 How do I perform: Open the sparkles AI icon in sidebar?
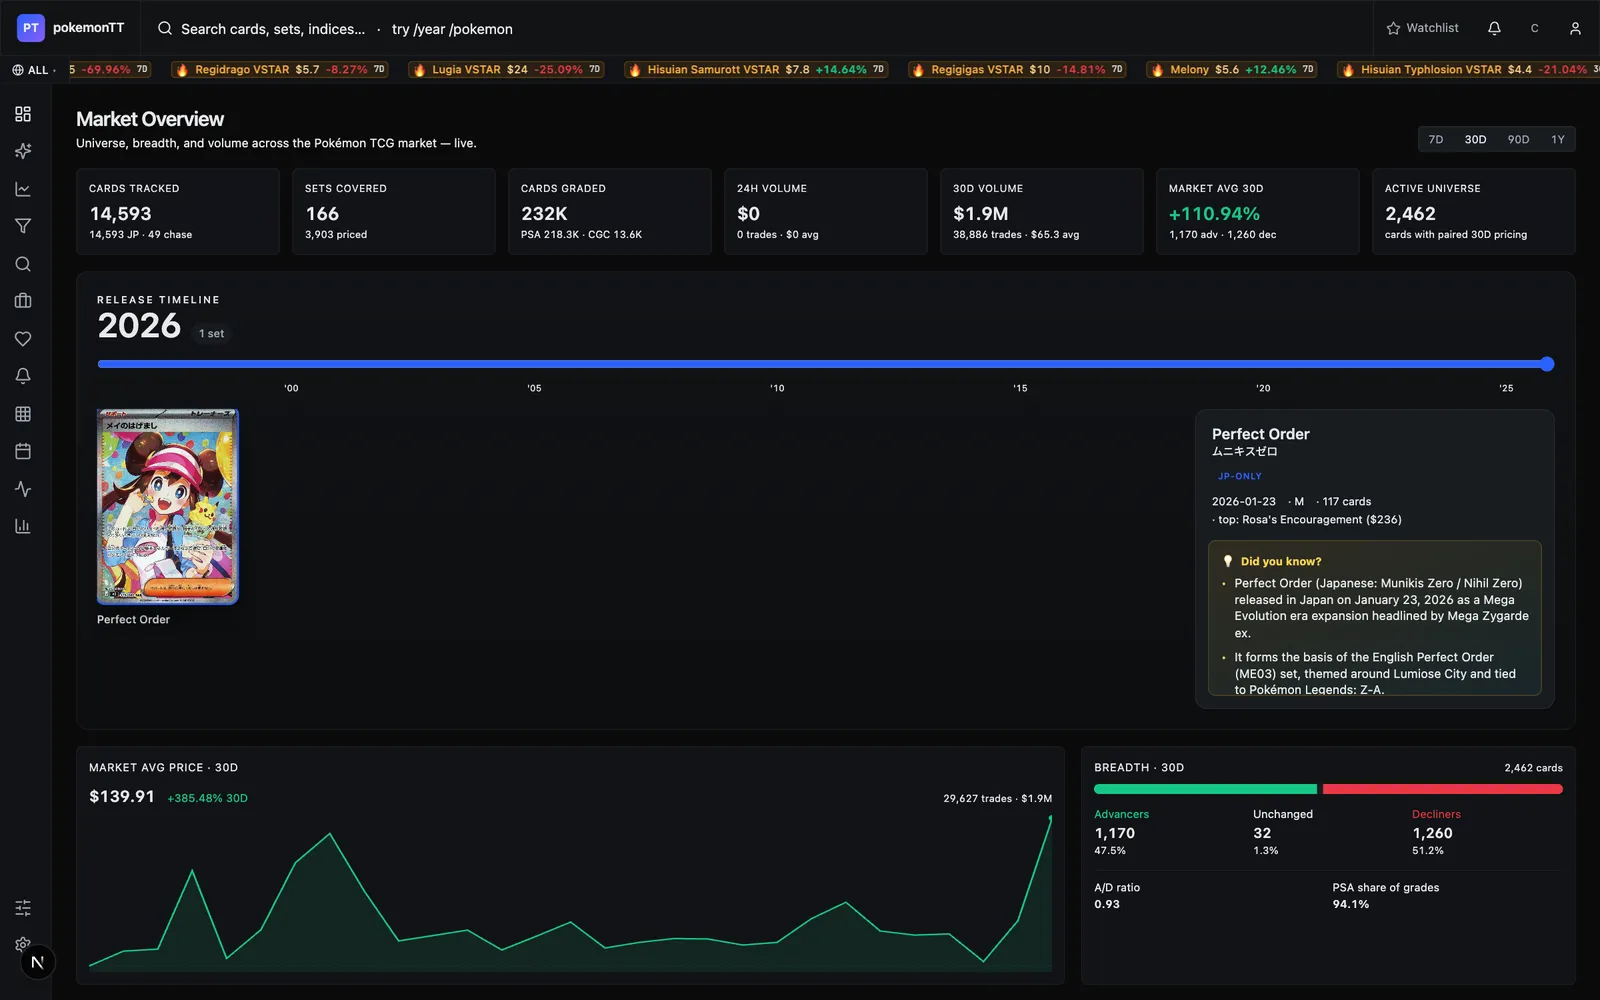pos(23,151)
